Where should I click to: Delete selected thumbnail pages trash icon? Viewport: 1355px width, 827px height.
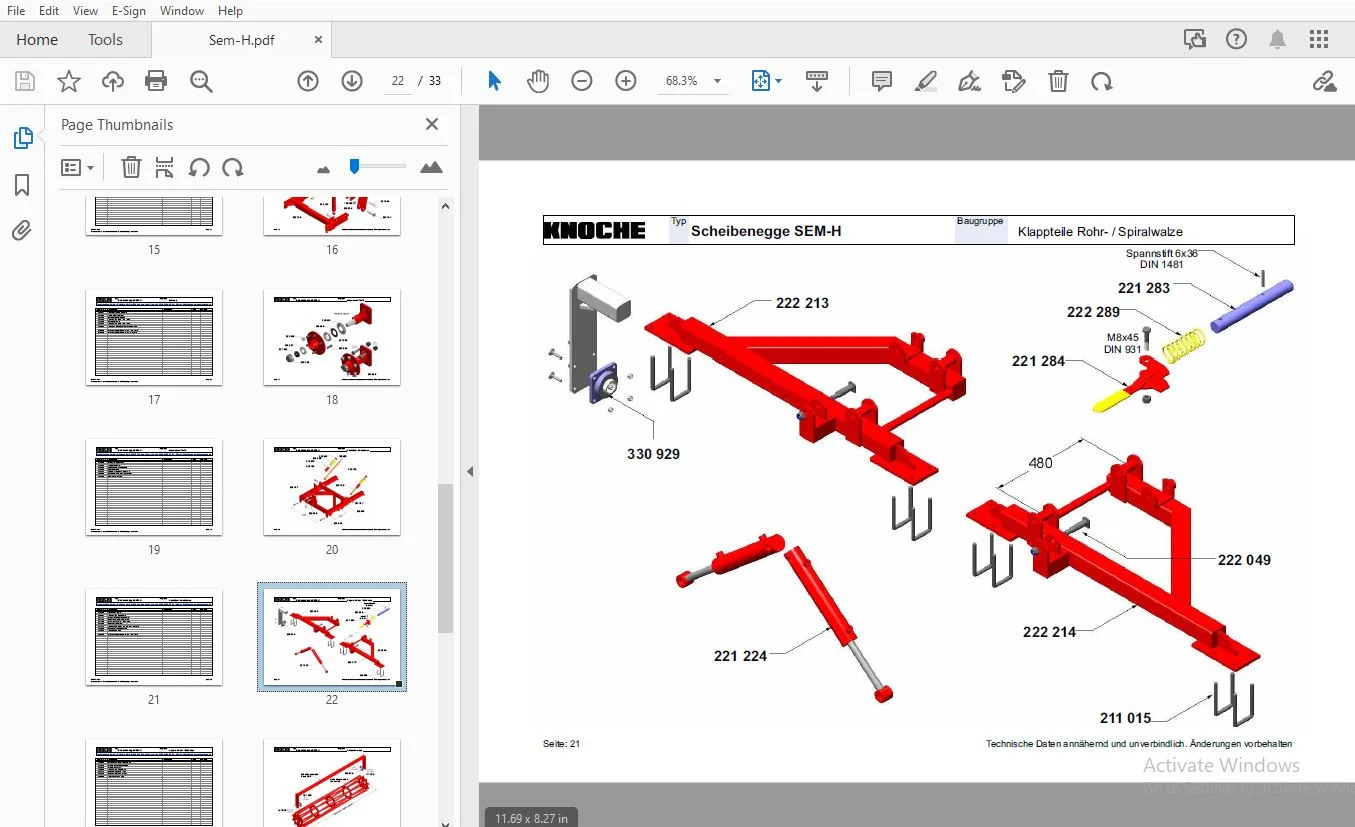[131, 167]
